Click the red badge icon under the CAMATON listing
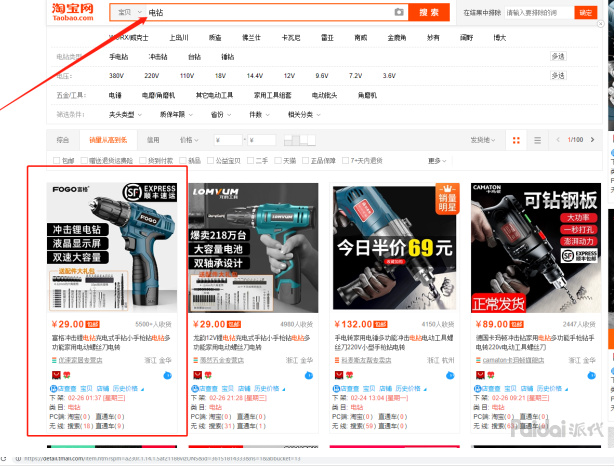614x468 pixels. tap(480, 375)
